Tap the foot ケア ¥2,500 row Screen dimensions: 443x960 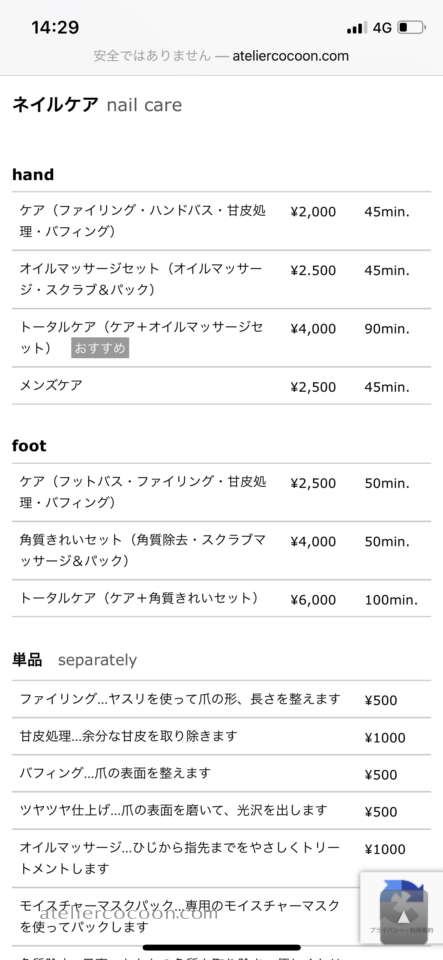pos(222,492)
